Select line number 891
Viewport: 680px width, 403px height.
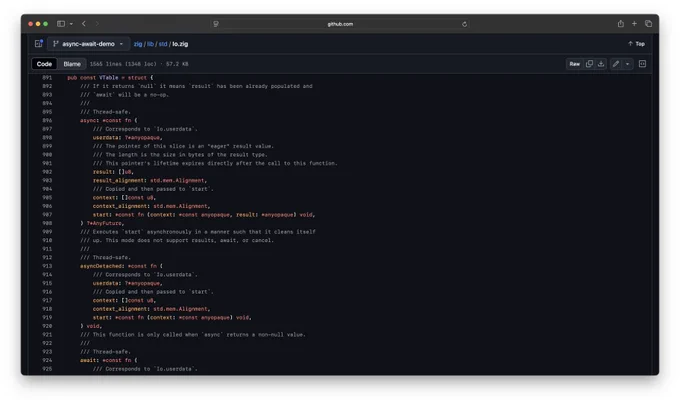pos(47,78)
